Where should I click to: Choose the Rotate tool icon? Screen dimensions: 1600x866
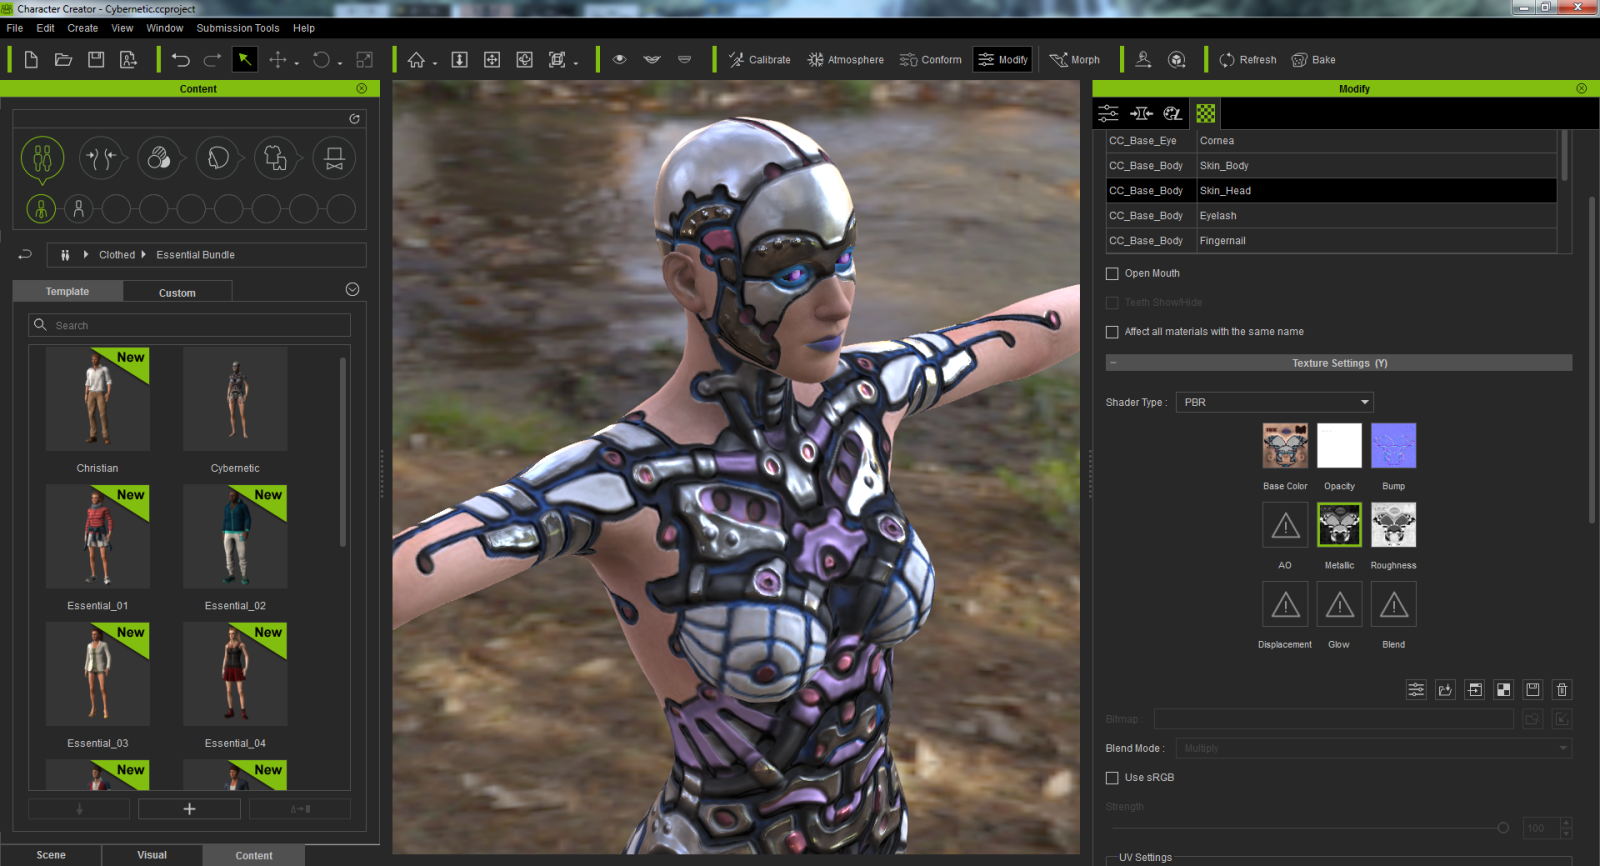coord(321,60)
